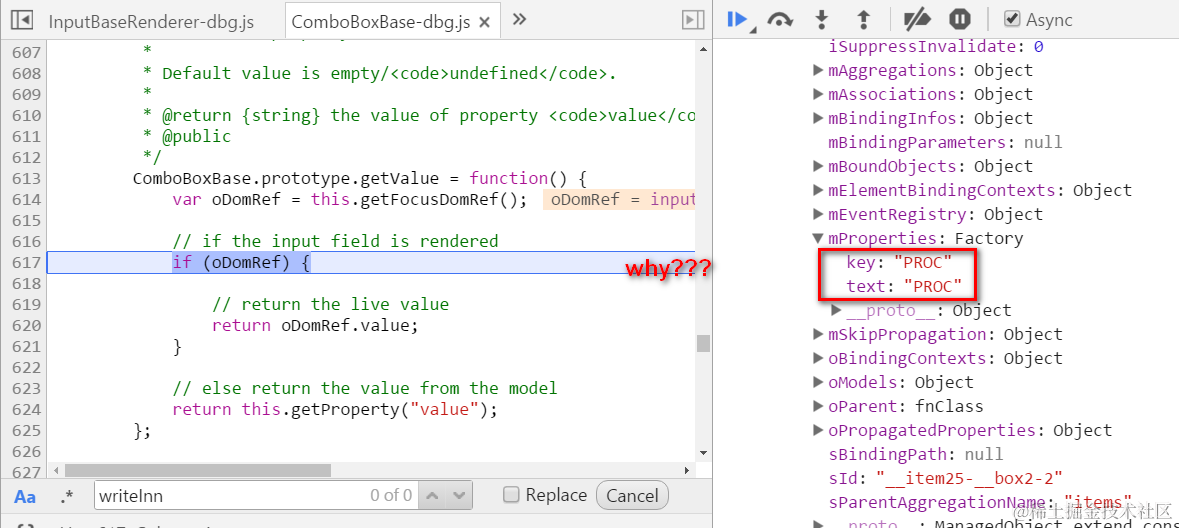Expand the mAssociations object
The image size is (1179, 528).
(x=819, y=95)
